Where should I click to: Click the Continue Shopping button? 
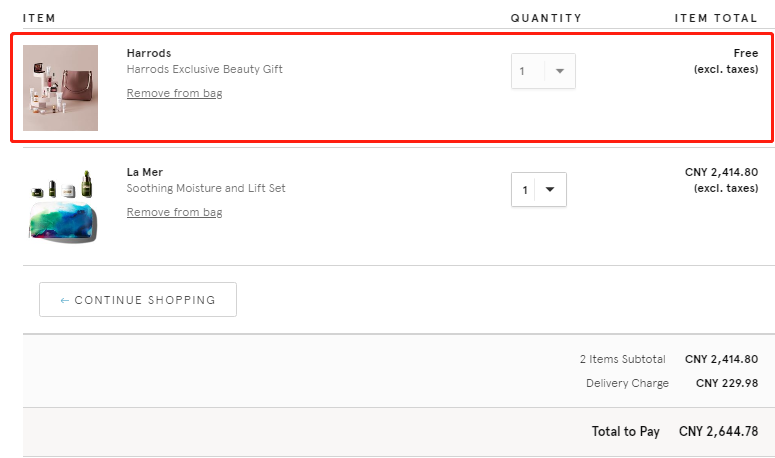(138, 299)
